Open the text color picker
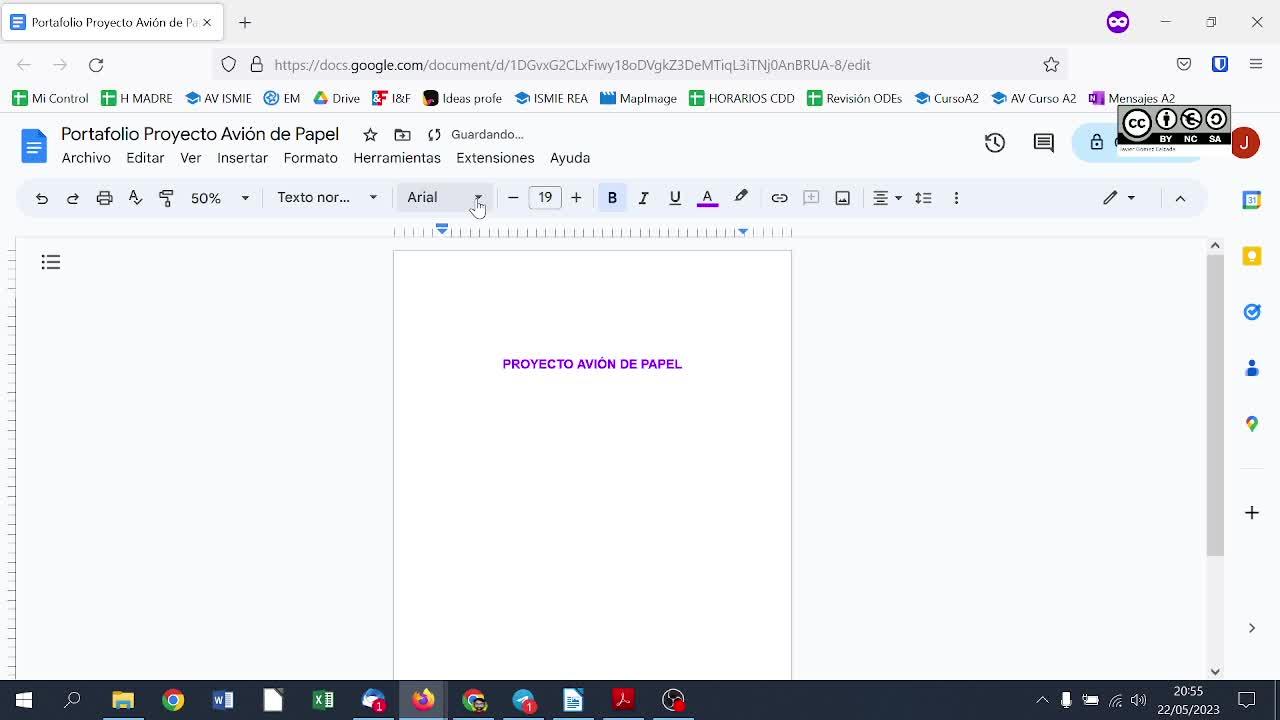Viewport: 1280px width, 720px height. pos(707,198)
